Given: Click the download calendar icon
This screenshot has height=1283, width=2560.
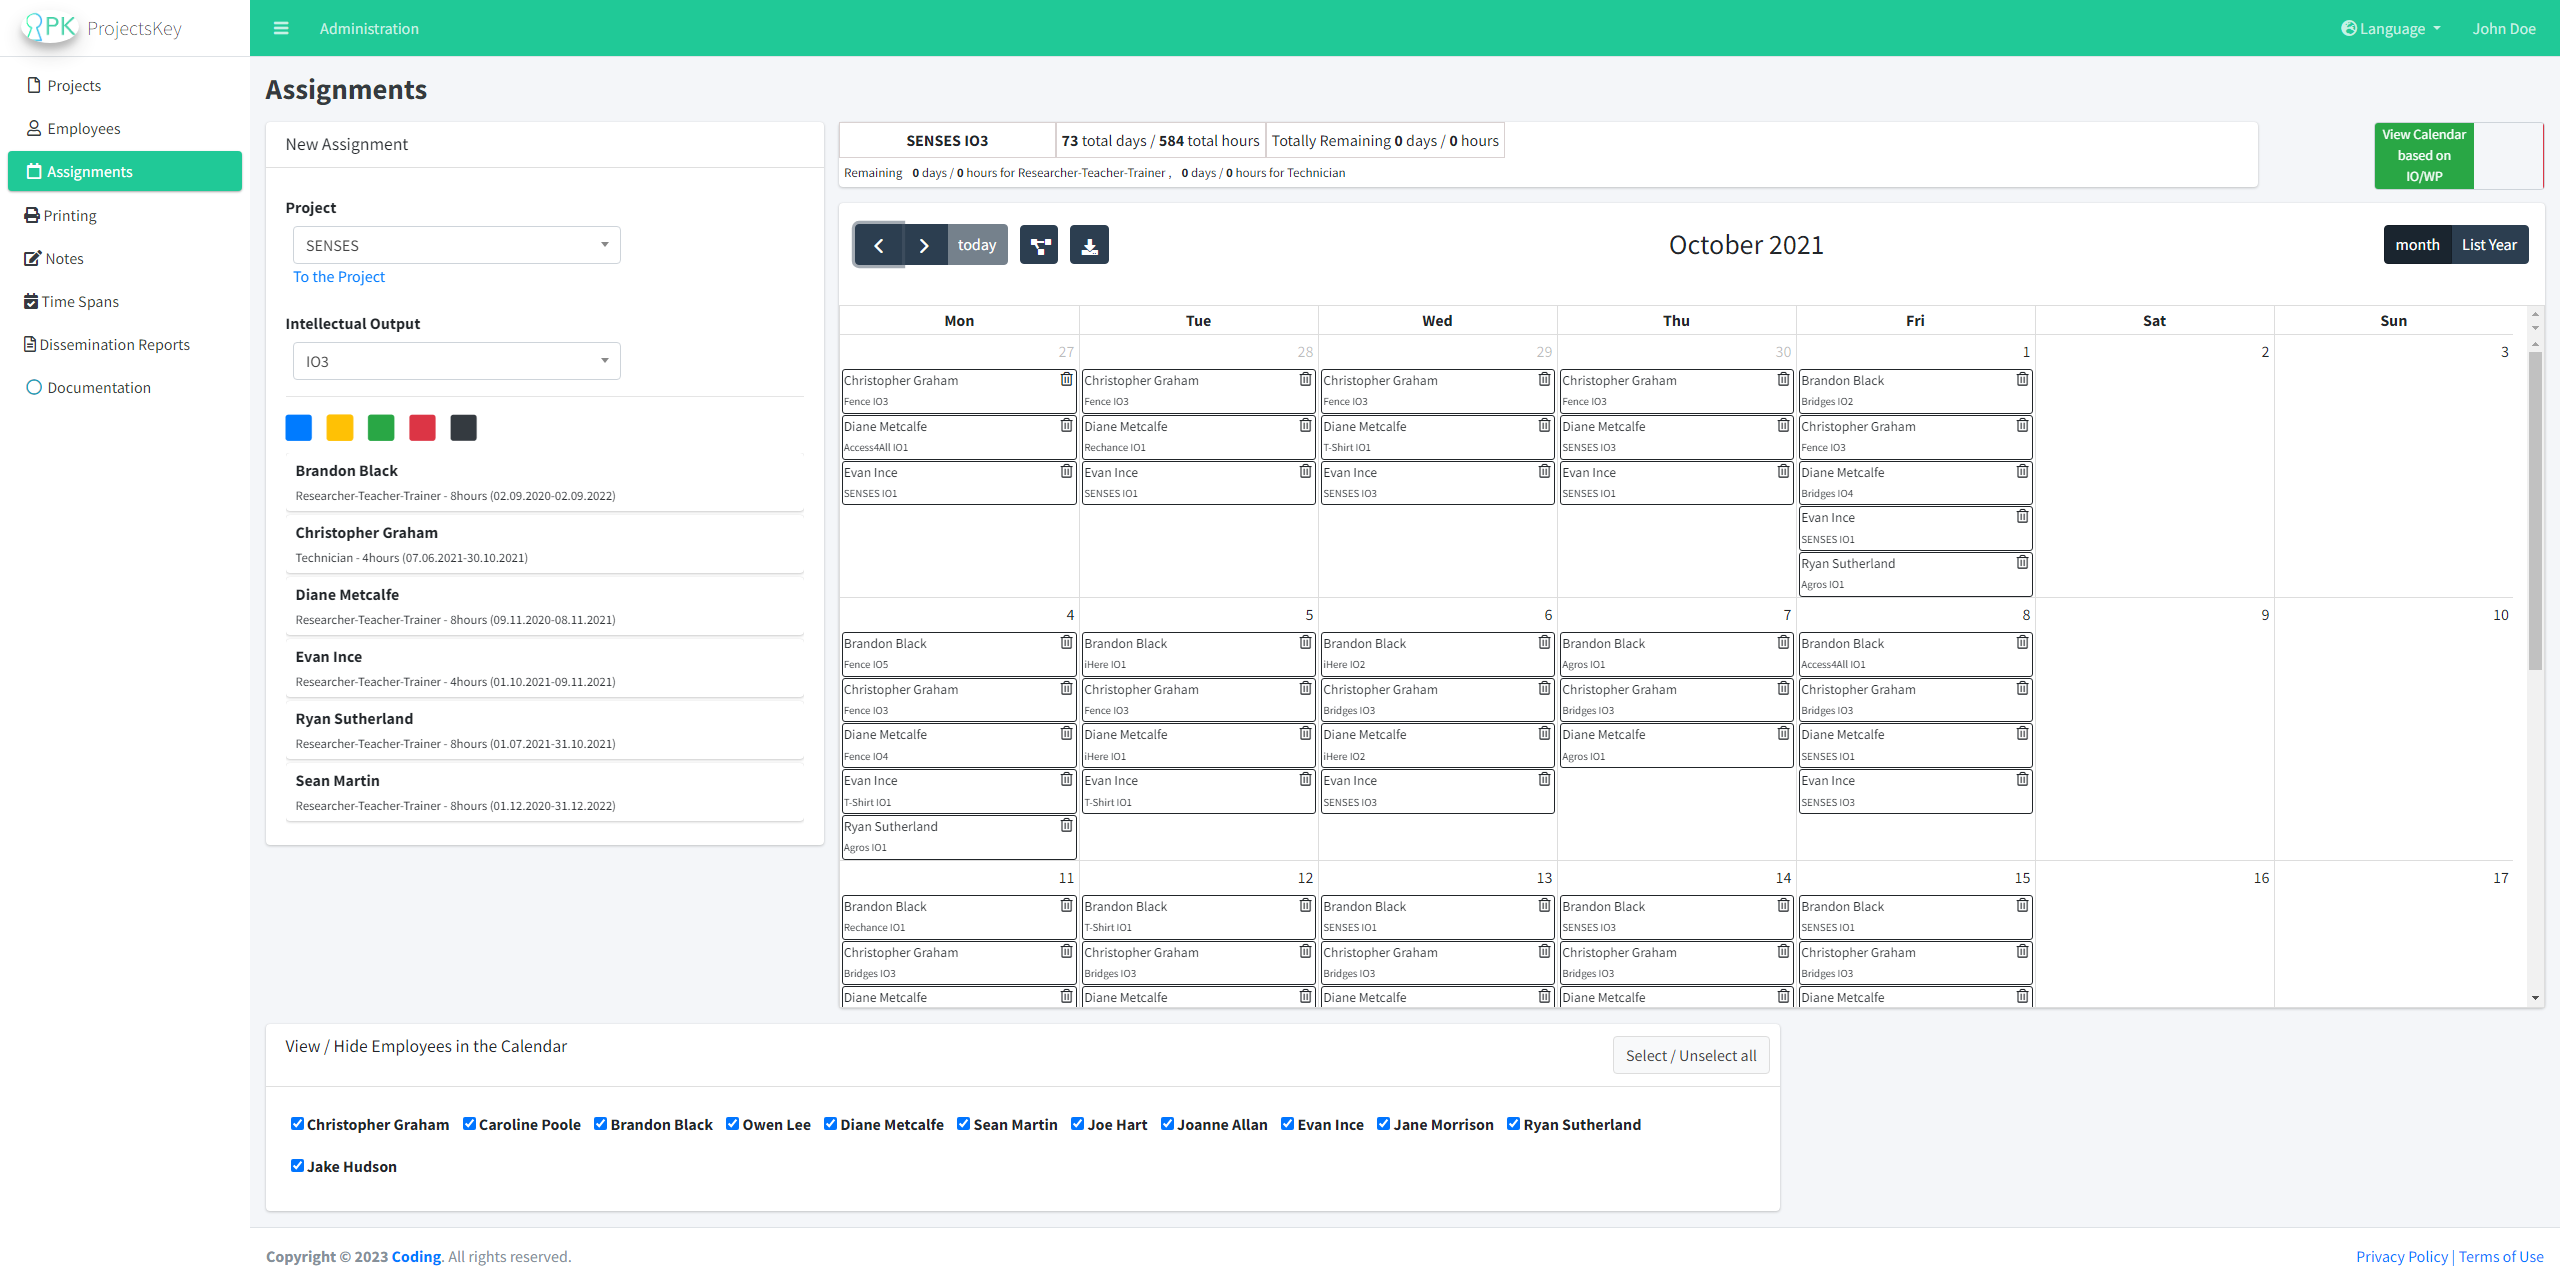Looking at the screenshot, I should [x=1089, y=245].
